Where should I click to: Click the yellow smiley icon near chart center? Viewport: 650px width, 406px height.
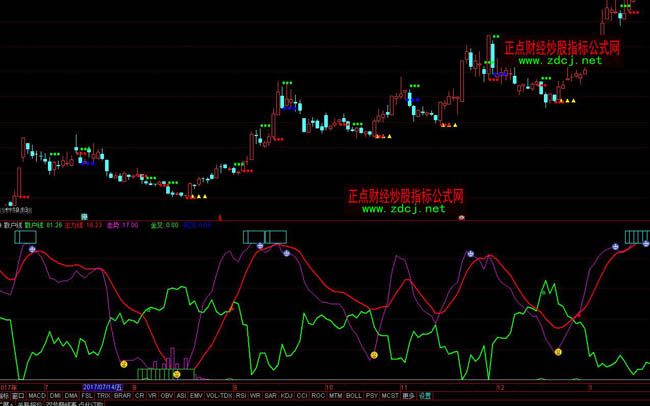(x=374, y=355)
